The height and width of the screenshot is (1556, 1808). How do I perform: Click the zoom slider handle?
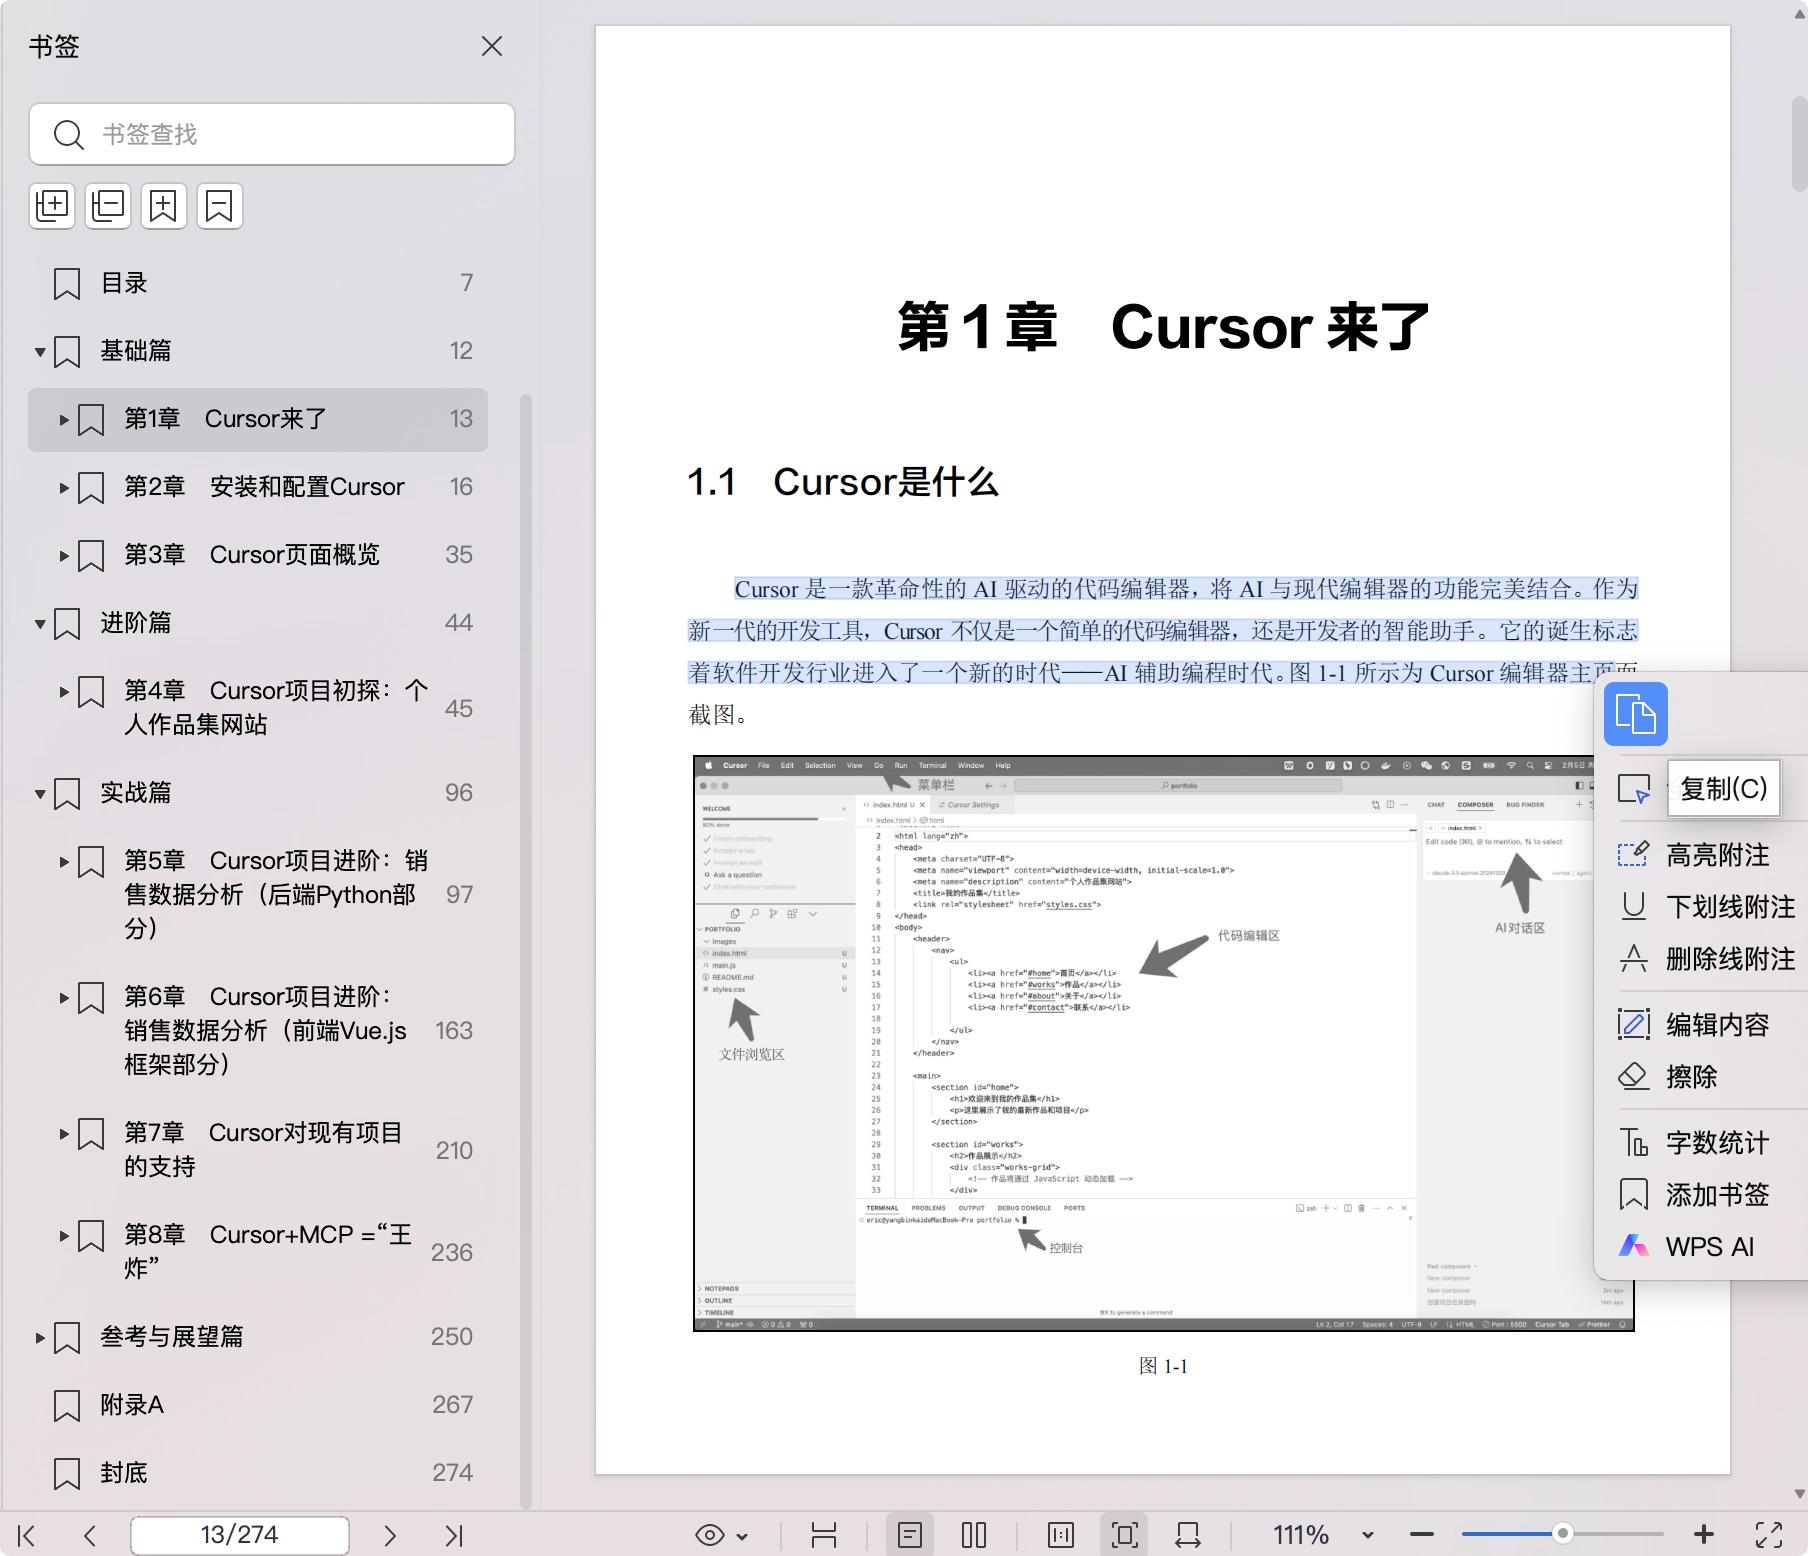[1563, 1533]
